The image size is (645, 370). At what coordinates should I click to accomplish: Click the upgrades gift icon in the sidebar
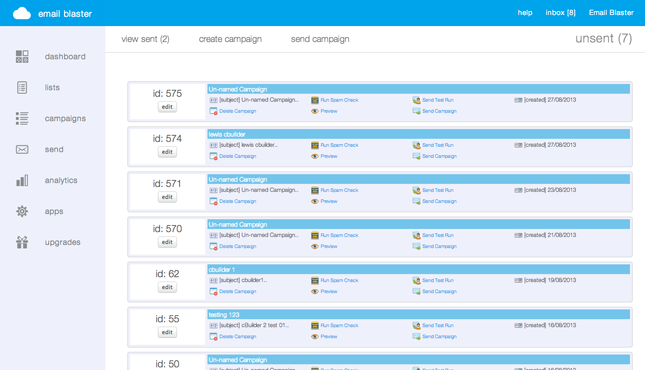22,242
